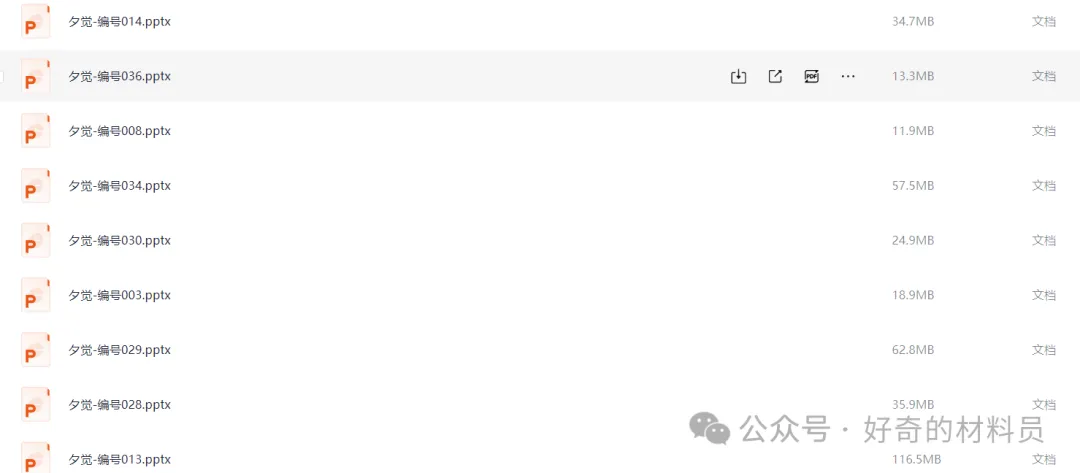Click the file name 夕觉-编号030.pptx

coord(119,241)
